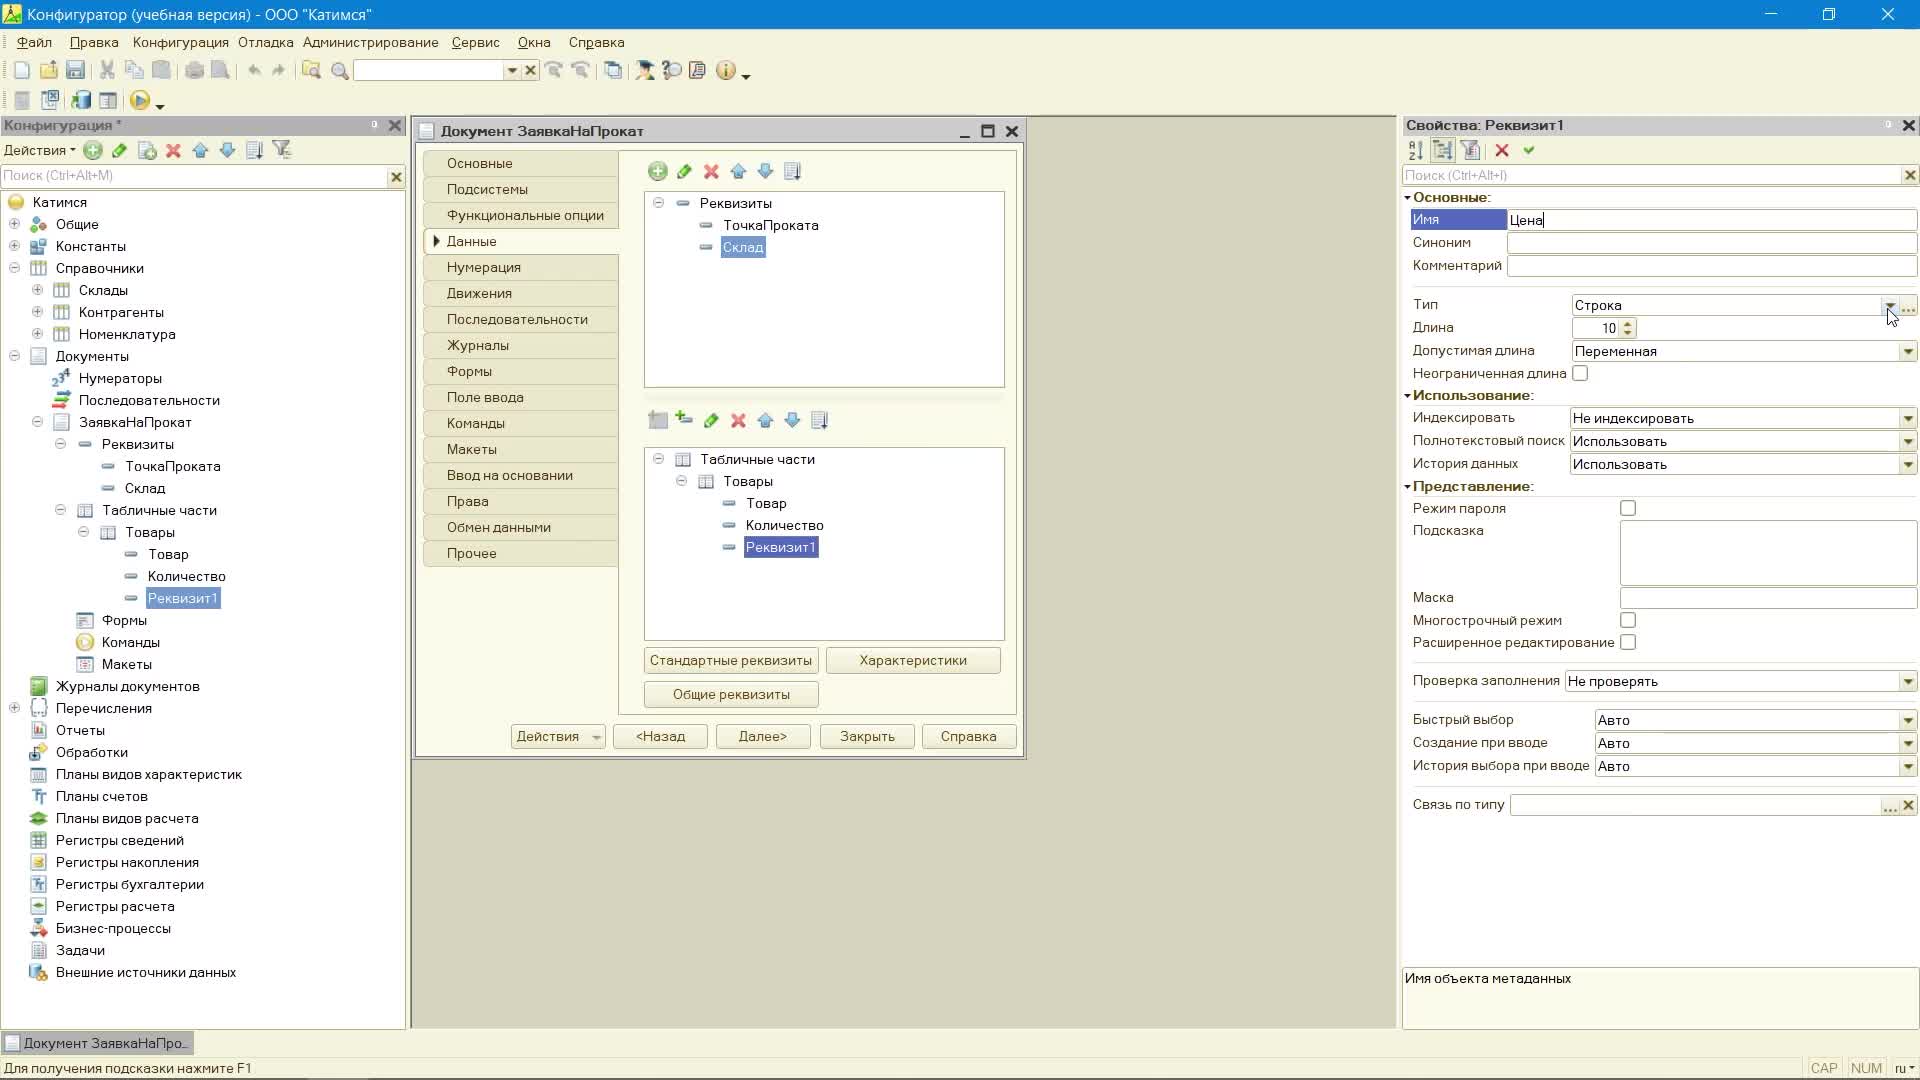Sort properties alphabetically icon in Properties panel
Viewport: 1920px width, 1080px height.
pos(1416,150)
